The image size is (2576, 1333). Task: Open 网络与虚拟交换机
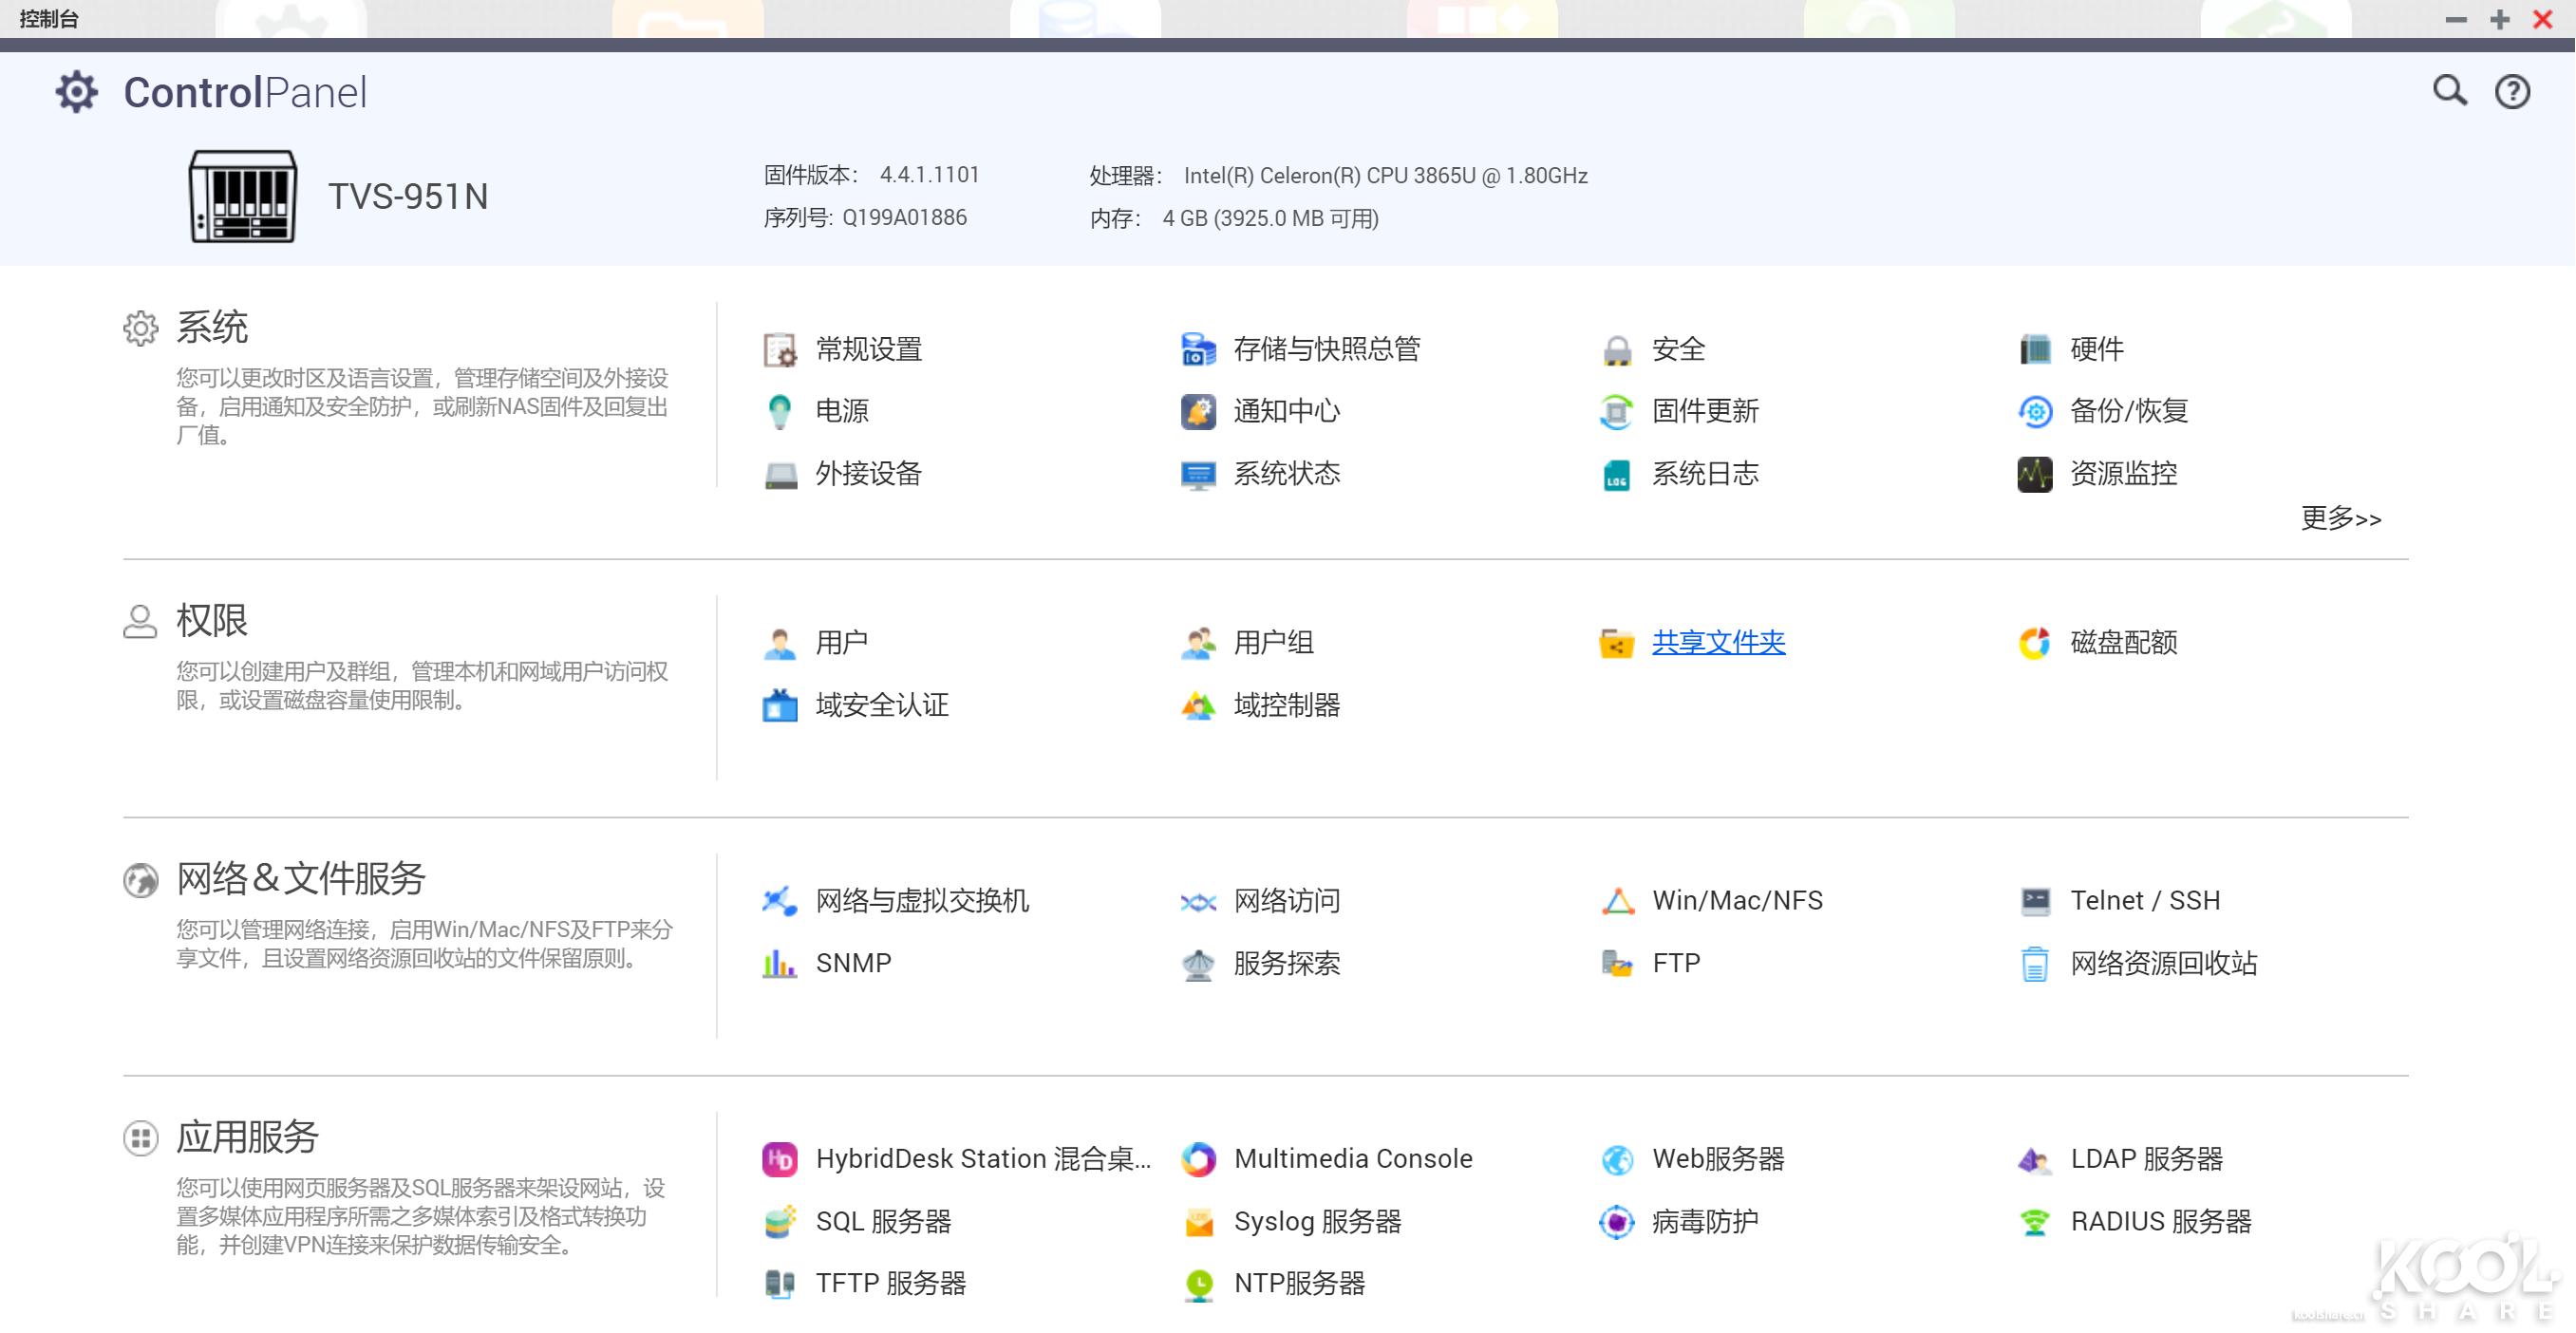(923, 900)
